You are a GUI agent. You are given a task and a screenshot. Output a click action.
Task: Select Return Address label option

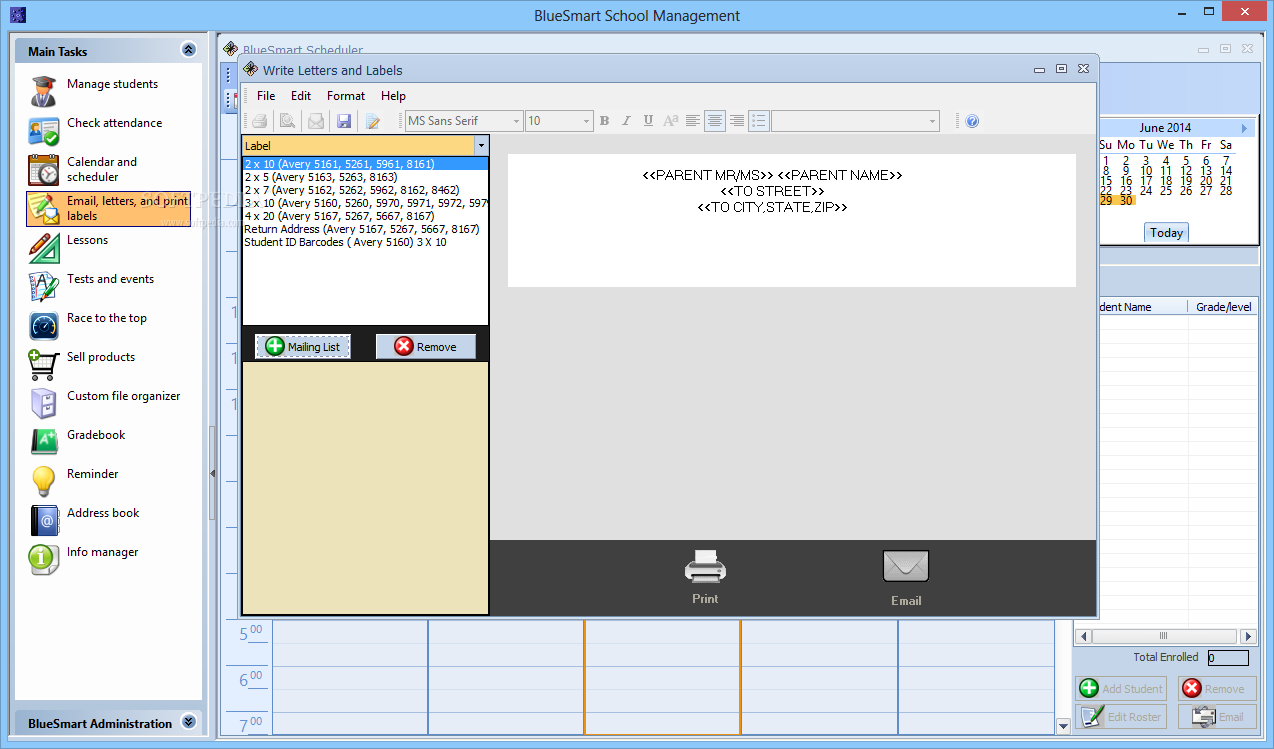tap(365, 229)
